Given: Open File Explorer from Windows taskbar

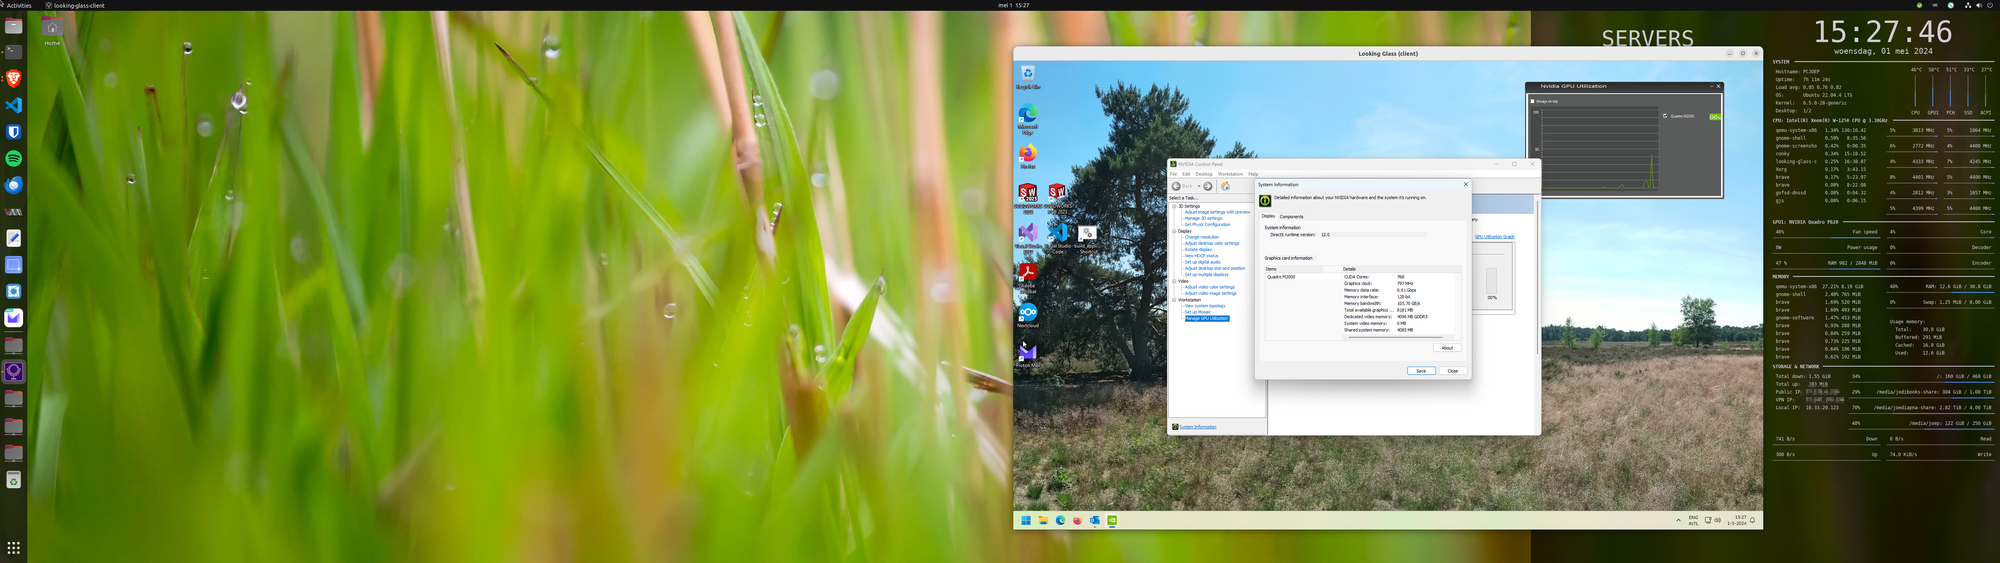Looking at the screenshot, I should click(x=1043, y=520).
